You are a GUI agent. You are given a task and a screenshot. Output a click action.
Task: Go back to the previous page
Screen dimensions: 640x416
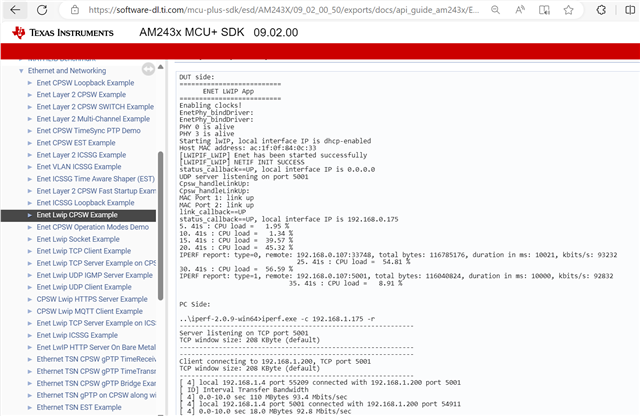(x=15, y=10)
